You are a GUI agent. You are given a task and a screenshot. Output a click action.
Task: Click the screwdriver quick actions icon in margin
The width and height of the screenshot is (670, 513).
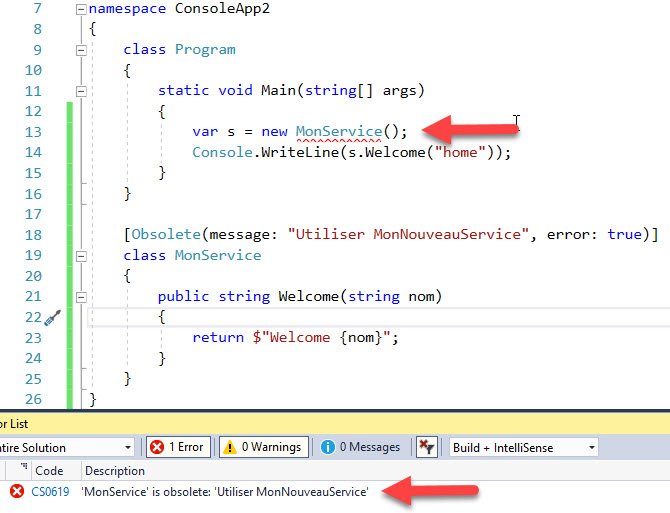(52, 318)
